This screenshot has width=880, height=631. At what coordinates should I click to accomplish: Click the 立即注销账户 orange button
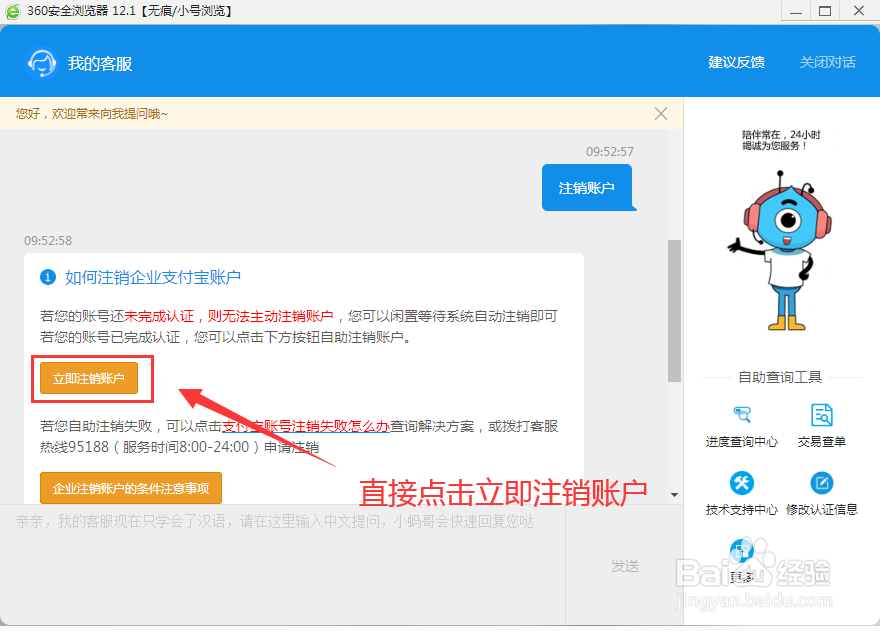pyautogui.click(x=89, y=378)
